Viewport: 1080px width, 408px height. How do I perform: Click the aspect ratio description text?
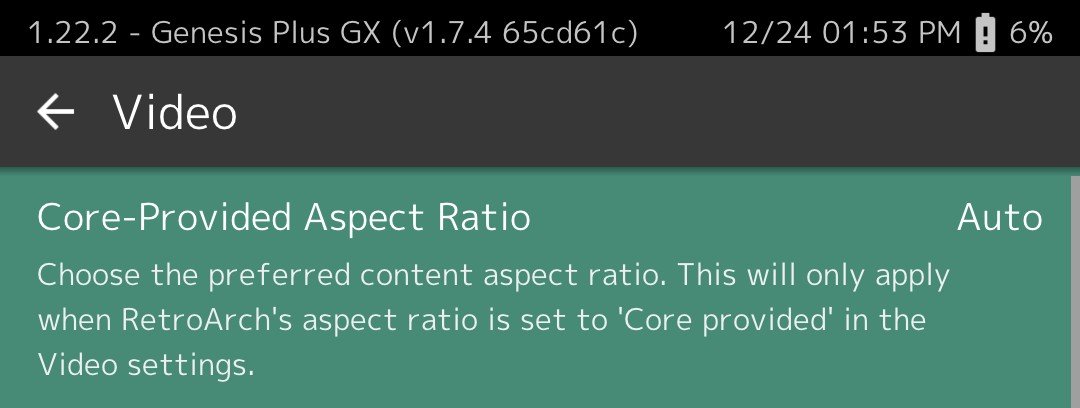coord(490,320)
